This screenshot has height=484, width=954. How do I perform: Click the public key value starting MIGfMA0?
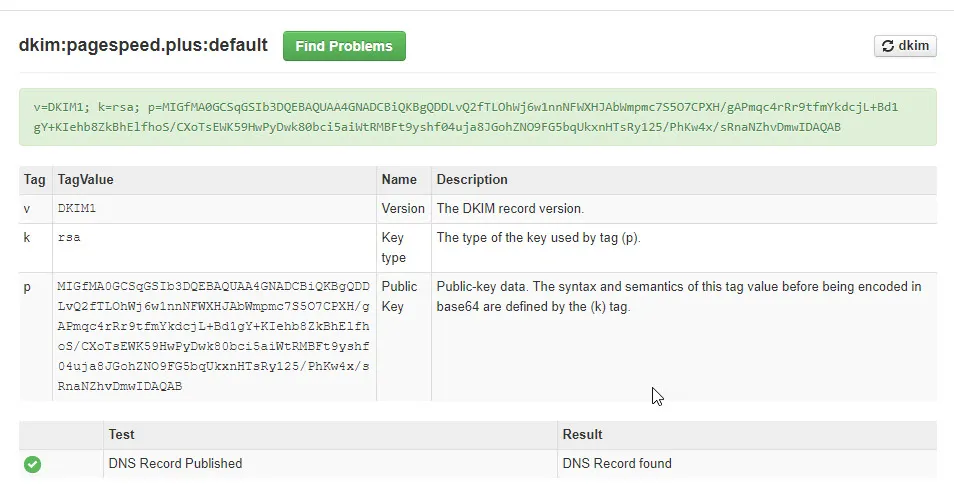214,336
